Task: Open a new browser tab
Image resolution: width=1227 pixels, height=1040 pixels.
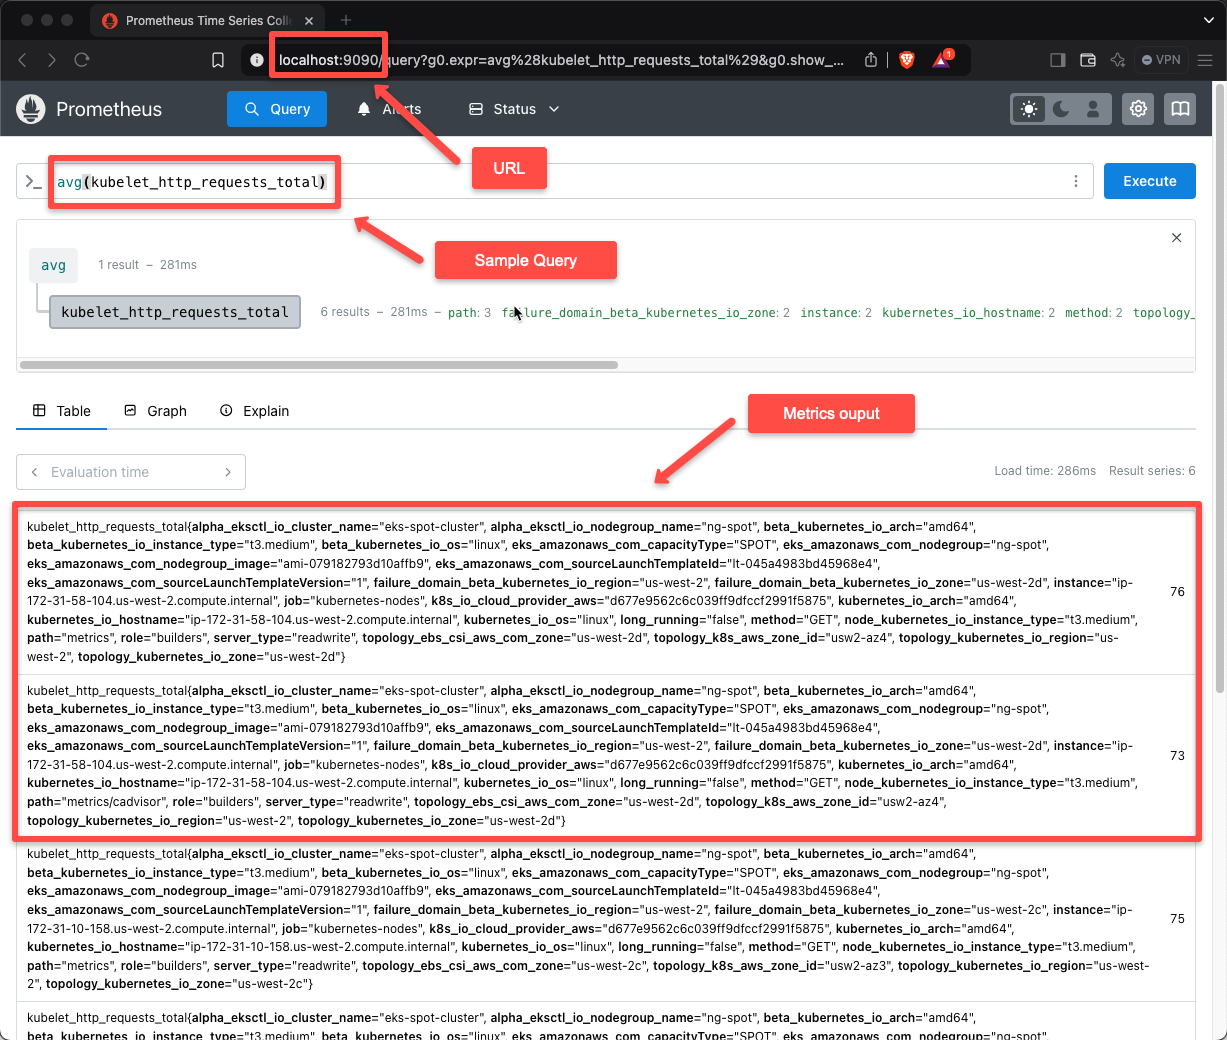Action: click(346, 20)
